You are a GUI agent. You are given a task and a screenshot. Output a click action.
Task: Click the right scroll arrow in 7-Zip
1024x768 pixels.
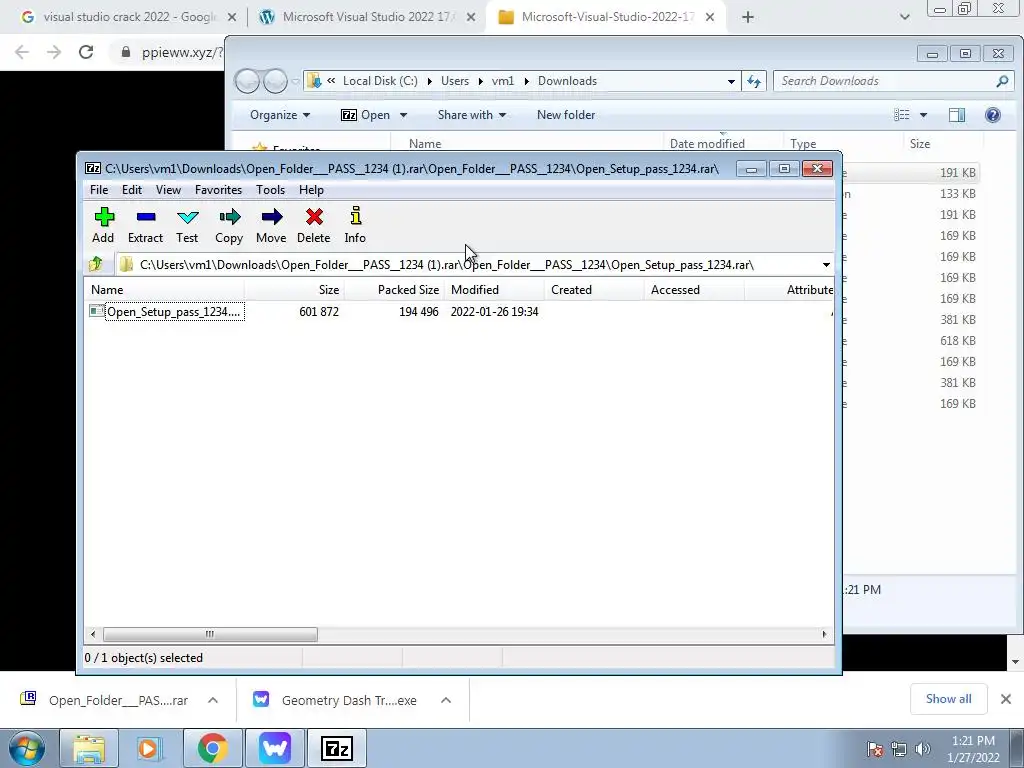[x=824, y=634]
